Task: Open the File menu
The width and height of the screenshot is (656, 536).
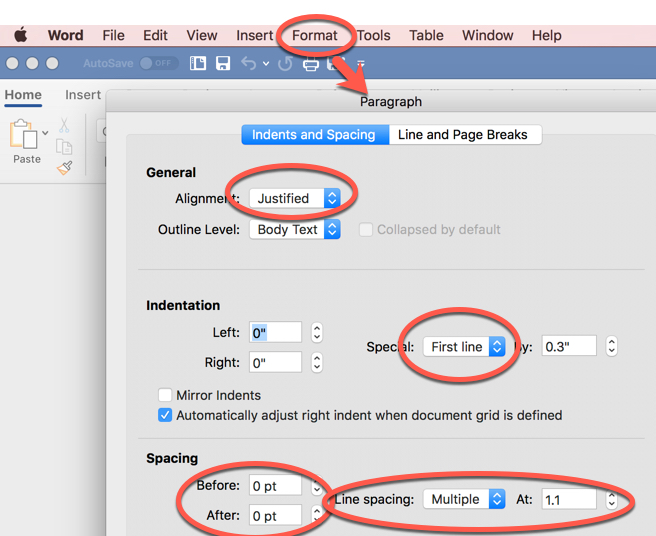Action: point(113,35)
